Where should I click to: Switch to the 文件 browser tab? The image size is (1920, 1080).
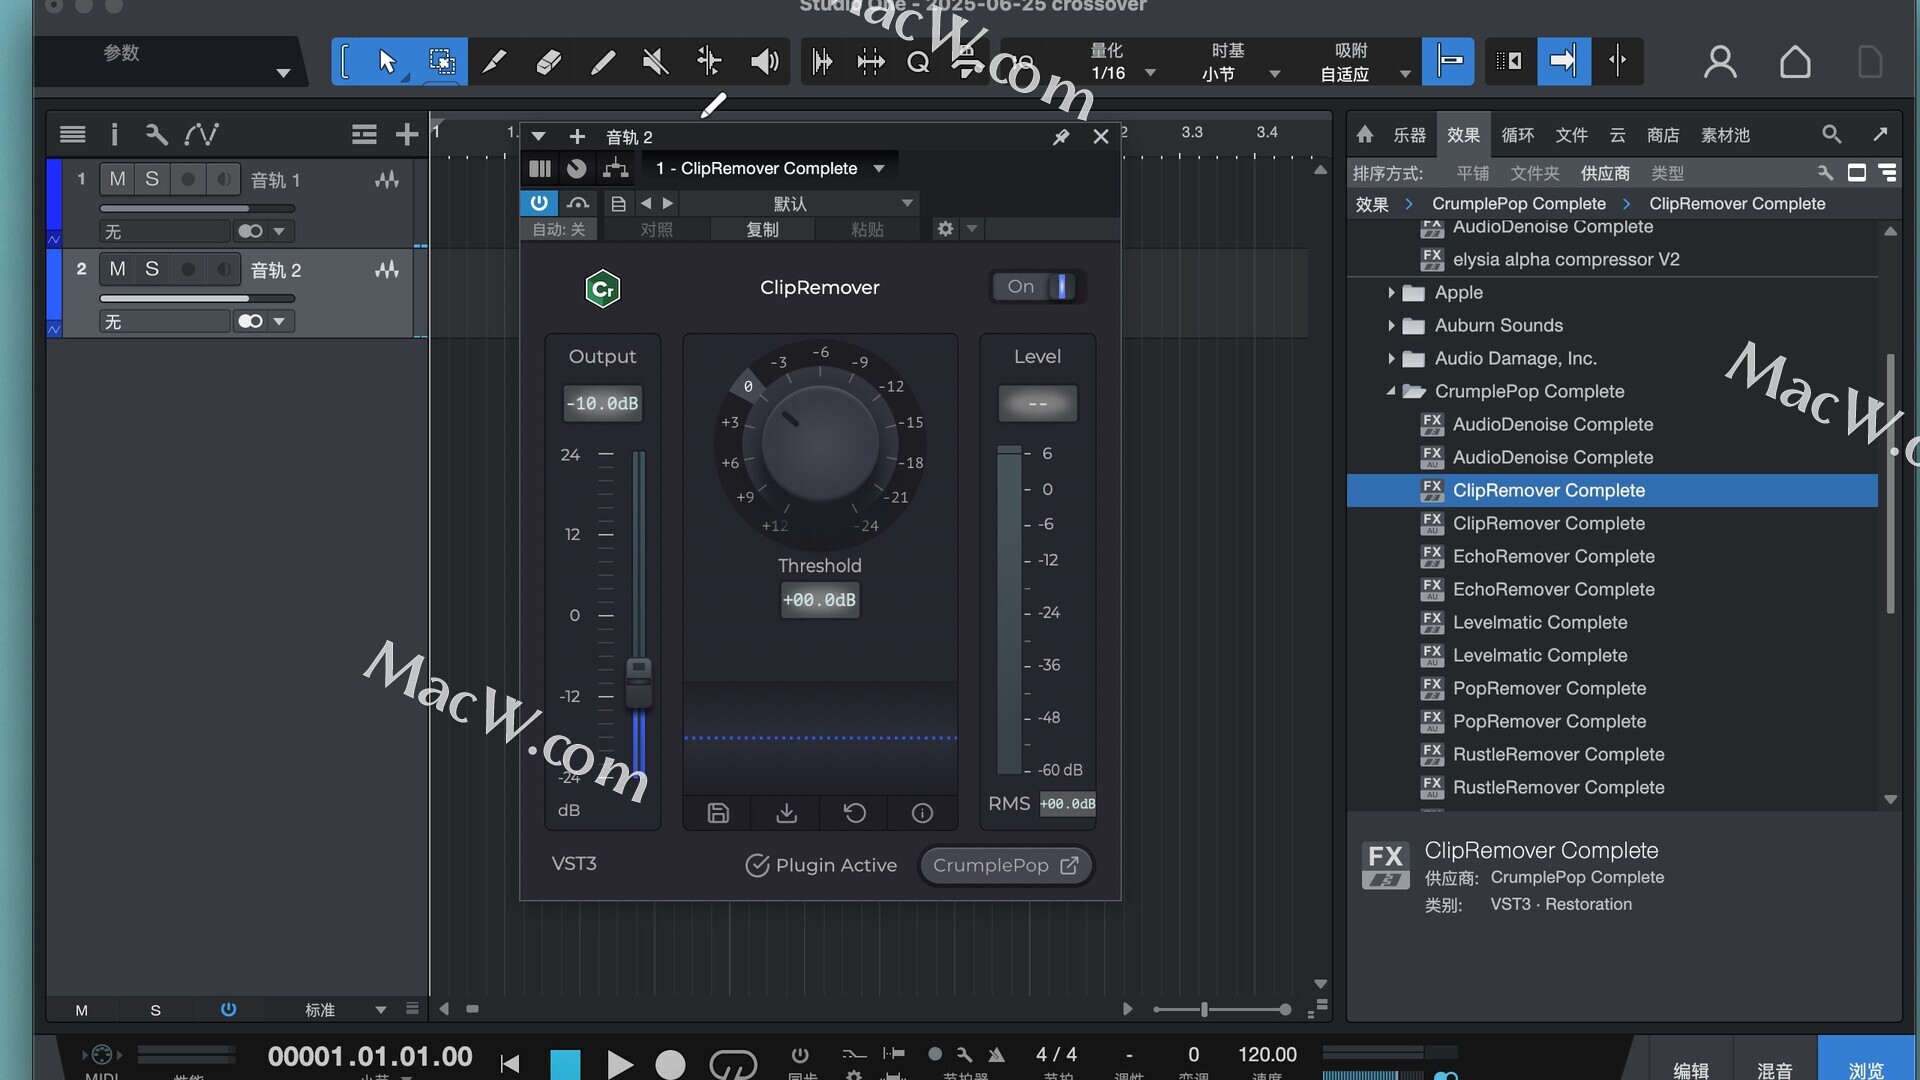click(1571, 134)
